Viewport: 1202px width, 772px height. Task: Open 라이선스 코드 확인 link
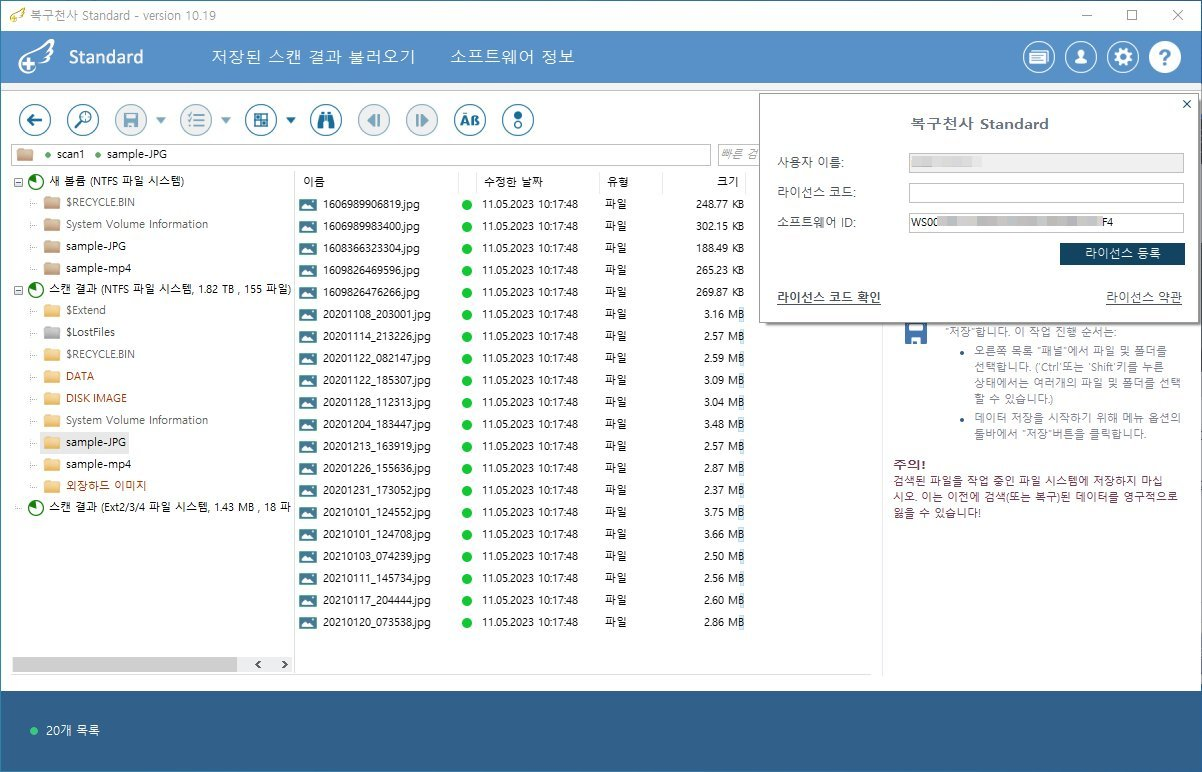829,298
